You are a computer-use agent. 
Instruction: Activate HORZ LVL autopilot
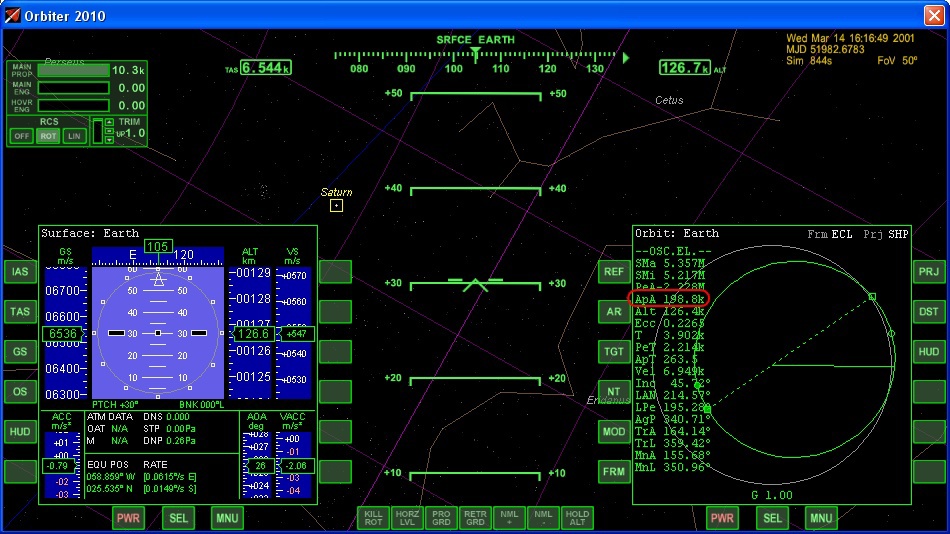tap(407, 518)
